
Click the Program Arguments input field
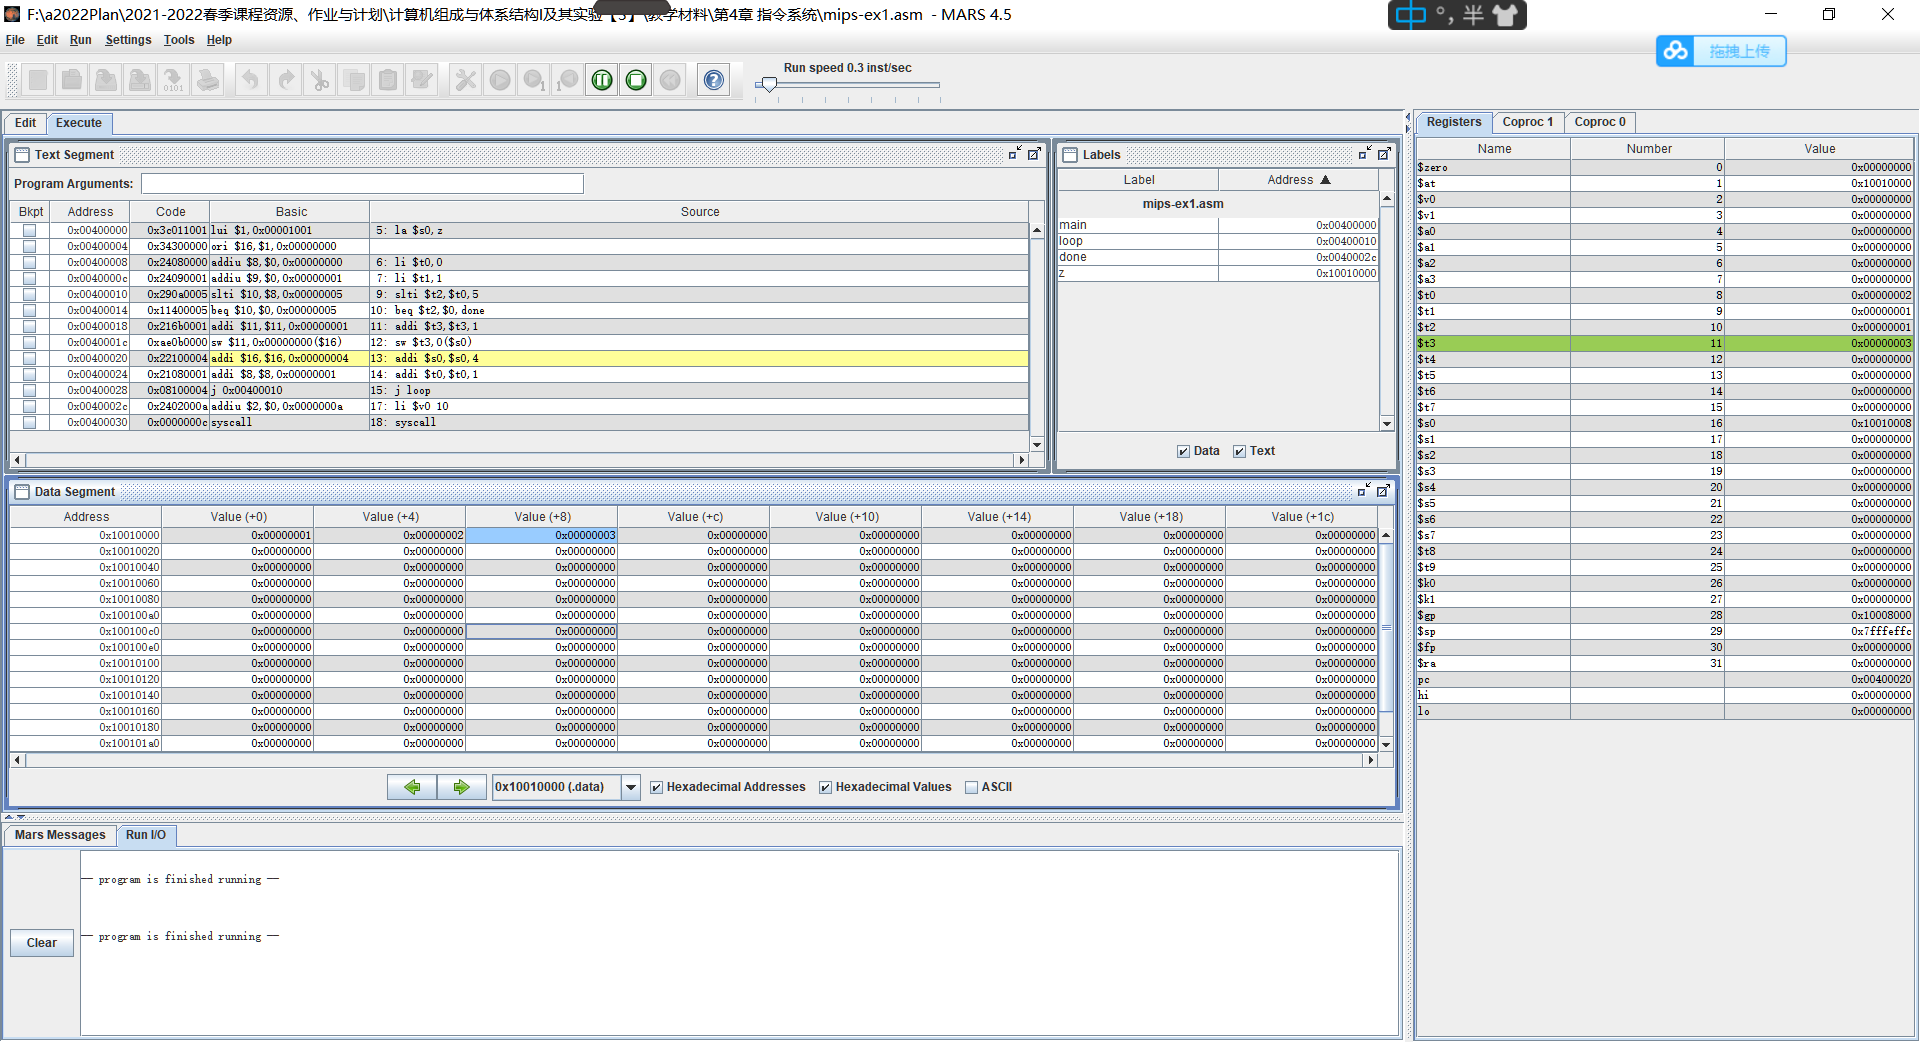362,184
